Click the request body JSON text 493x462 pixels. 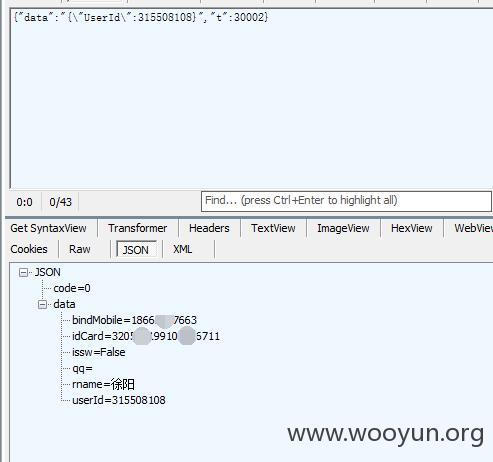point(141,17)
